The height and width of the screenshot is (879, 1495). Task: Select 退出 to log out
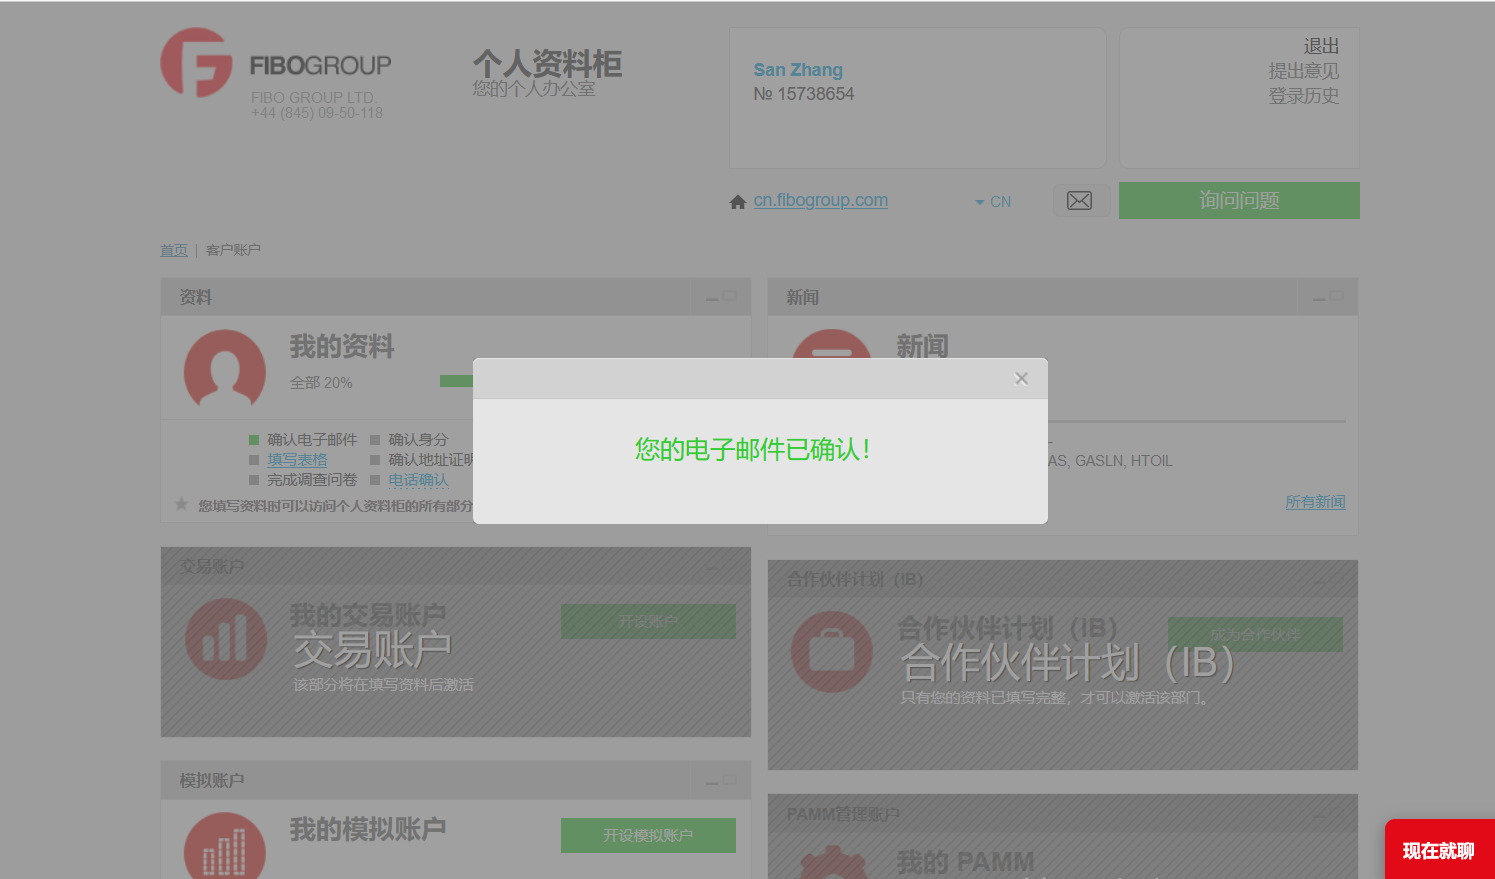click(1320, 47)
